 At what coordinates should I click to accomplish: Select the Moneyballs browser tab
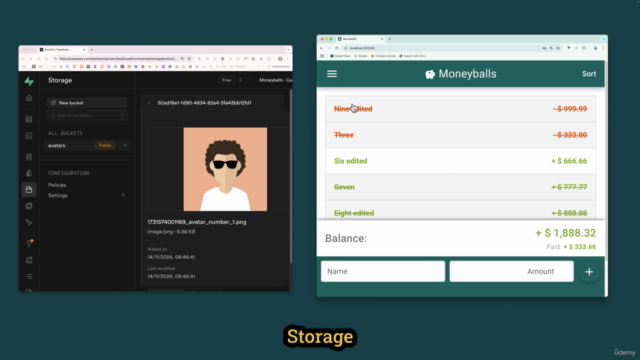click(x=360, y=39)
